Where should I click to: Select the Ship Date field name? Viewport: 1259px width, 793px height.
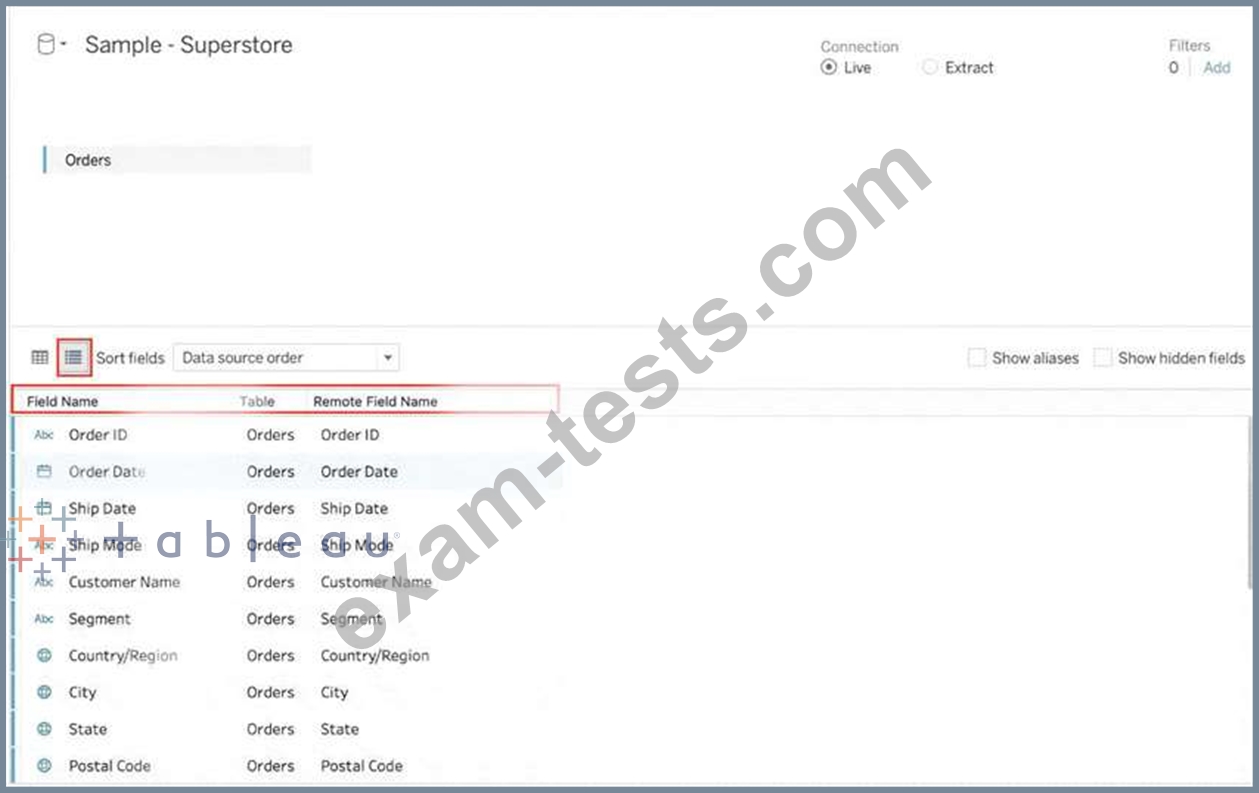(102, 508)
